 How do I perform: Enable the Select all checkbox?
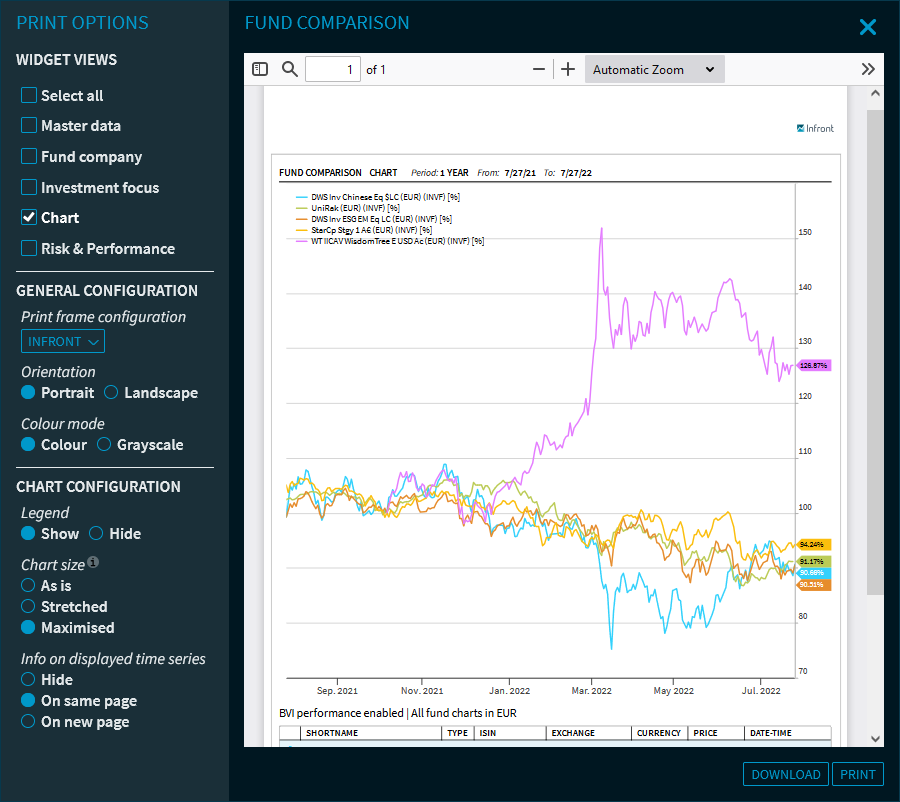click(29, 96)
